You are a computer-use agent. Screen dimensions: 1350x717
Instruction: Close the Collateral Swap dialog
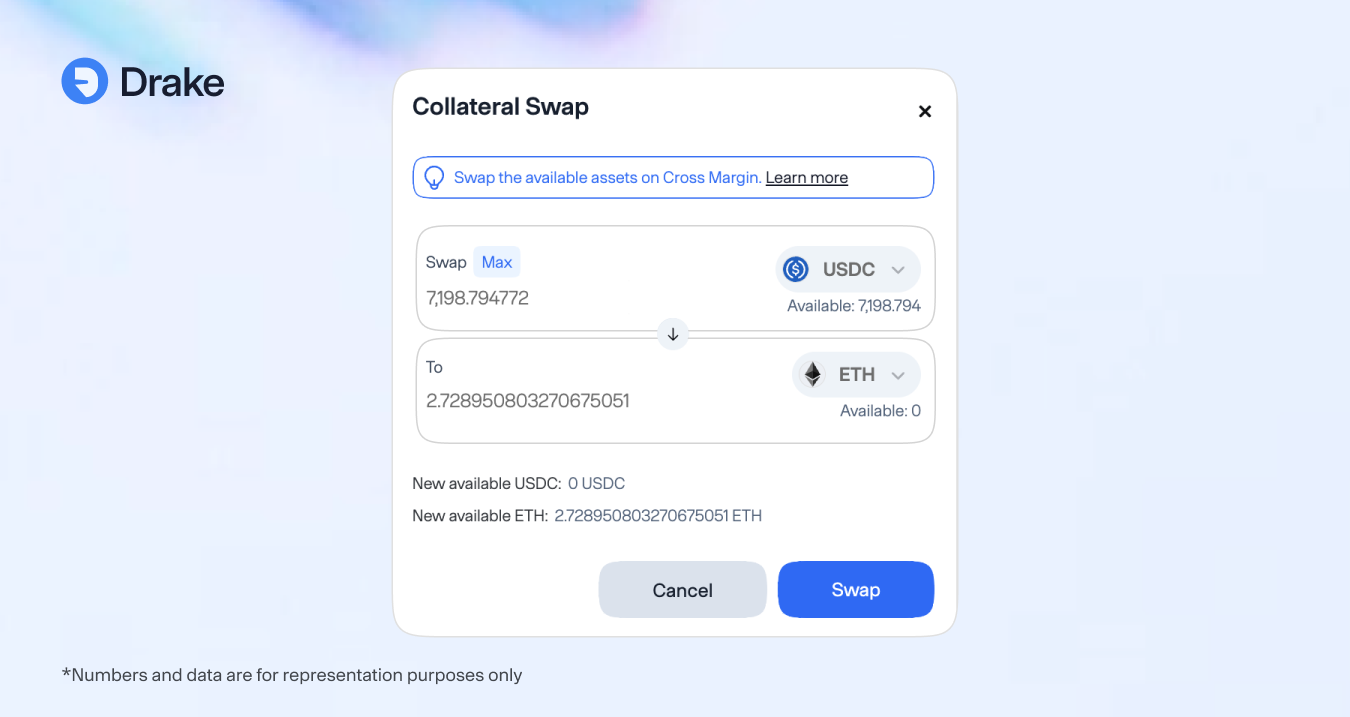(x=925, y=111)
